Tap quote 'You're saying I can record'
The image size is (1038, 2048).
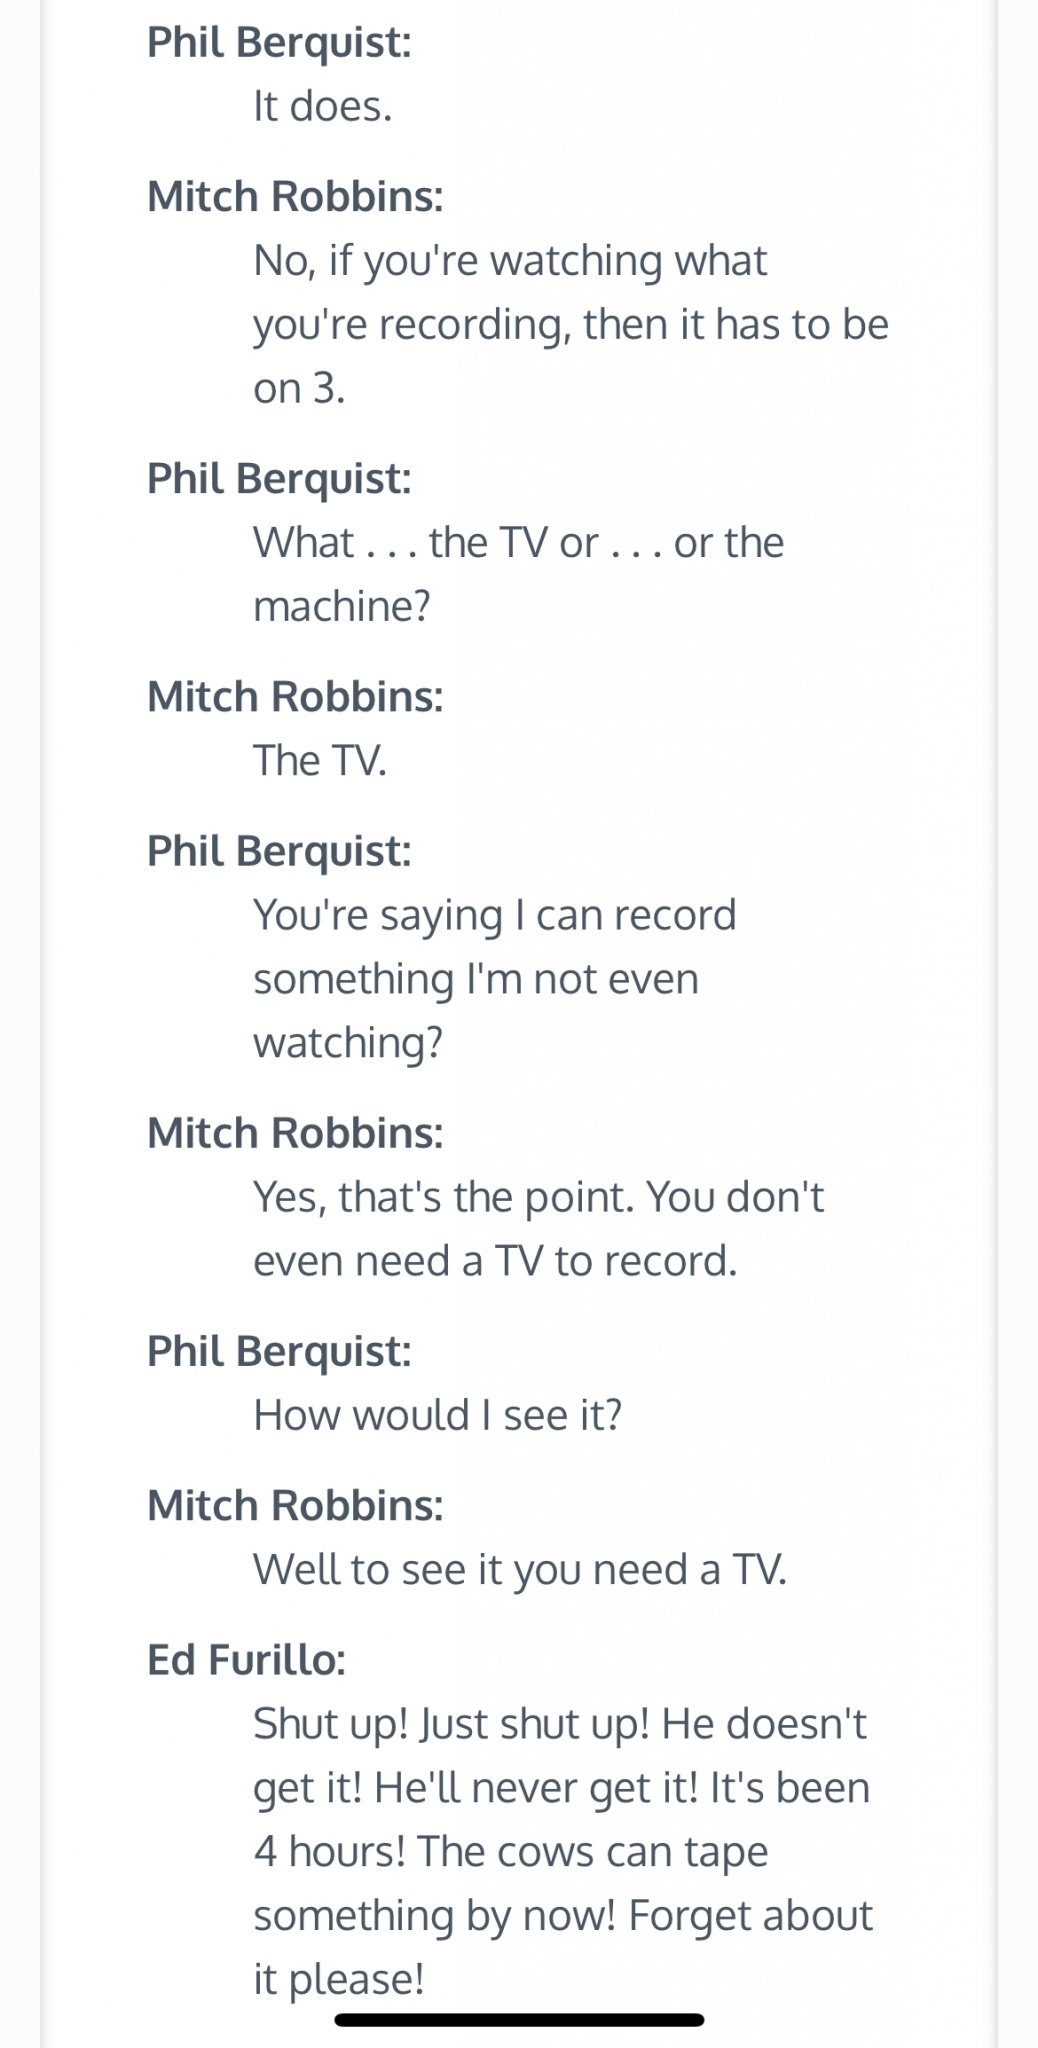click(x=494, y=916)
